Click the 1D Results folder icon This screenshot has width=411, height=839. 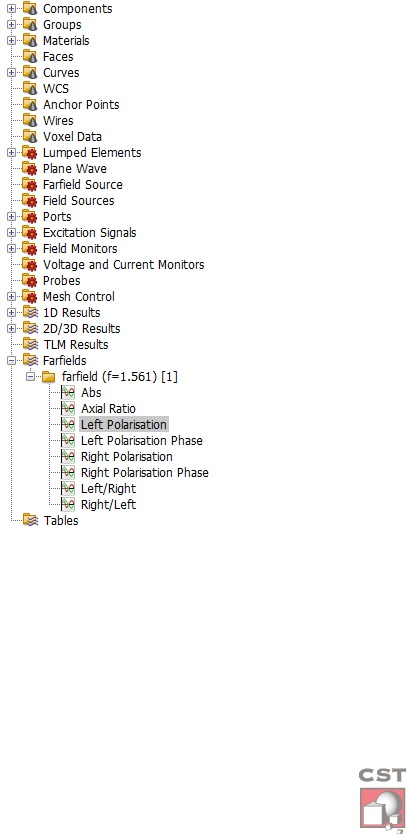(x=30, y=312)
